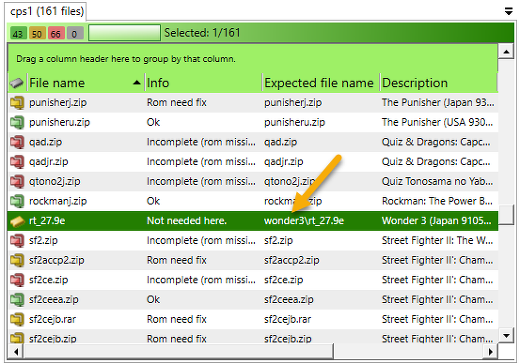
Task: Click green icon of sf2ceea.zip
Action: pos(17,299)
